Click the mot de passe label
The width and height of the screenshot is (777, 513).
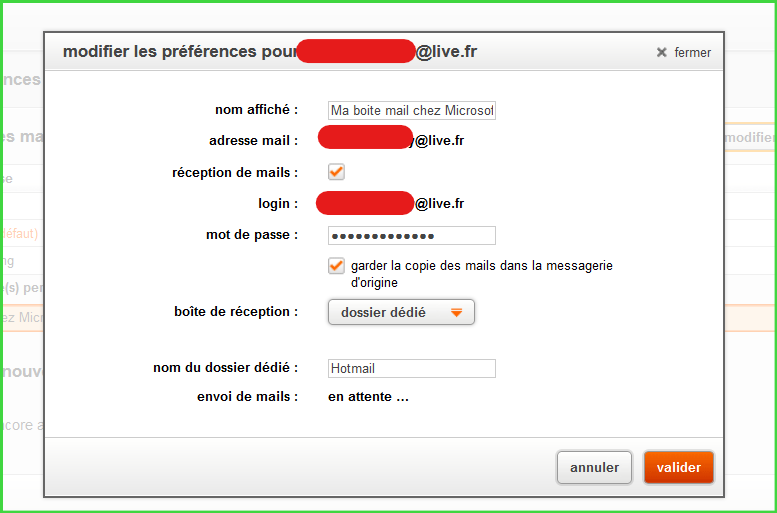[252, 235]
